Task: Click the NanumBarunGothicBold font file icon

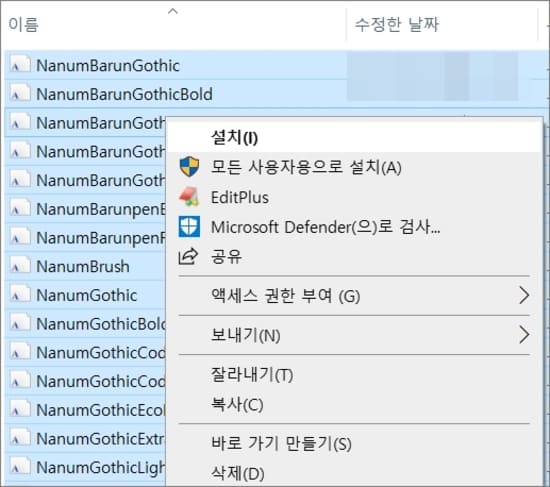Action: 20,94
